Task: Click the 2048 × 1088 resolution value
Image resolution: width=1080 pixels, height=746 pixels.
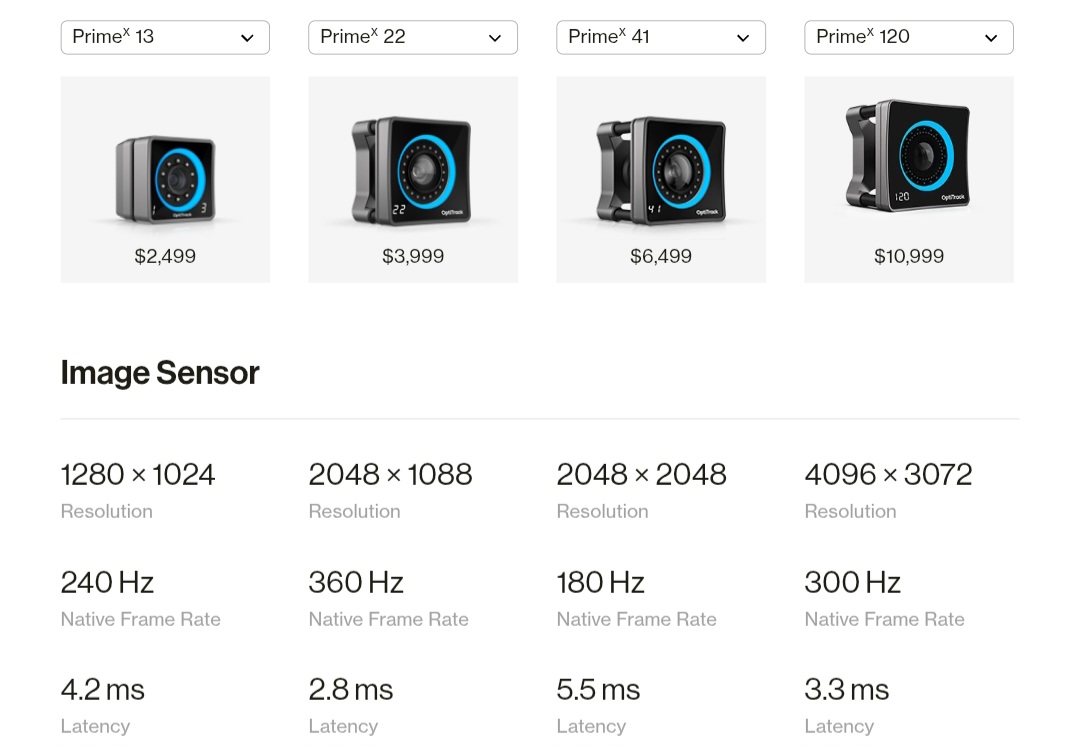Action: click(390, 475)
